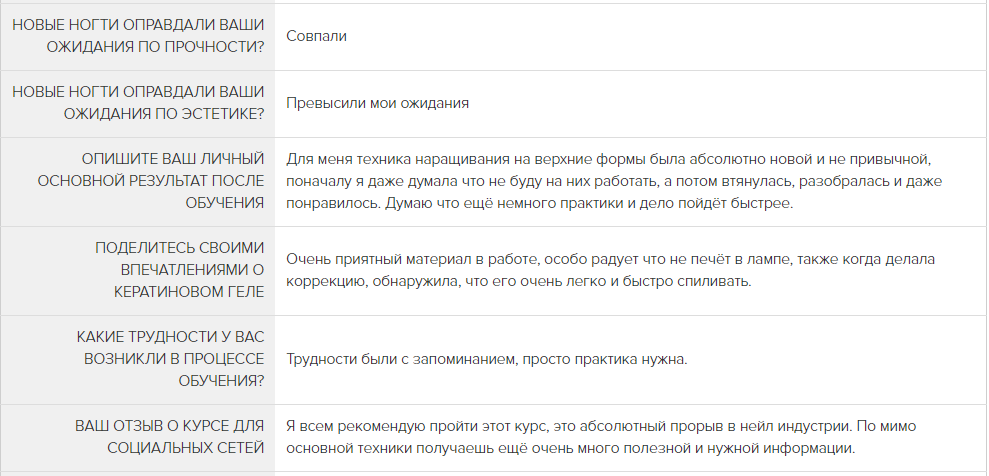Click the word "ОБУЧЕНИЯ?" in the difficulties label
Viewport: 989px width, 476px height.
[221, 381]
